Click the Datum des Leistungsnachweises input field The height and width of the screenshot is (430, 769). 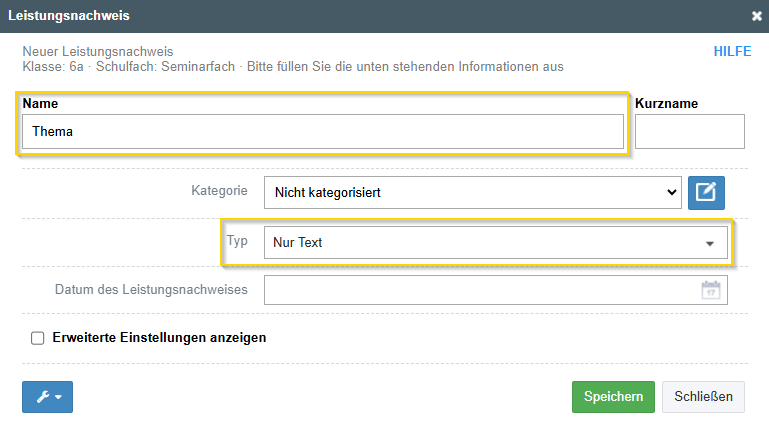pos(496,290)
